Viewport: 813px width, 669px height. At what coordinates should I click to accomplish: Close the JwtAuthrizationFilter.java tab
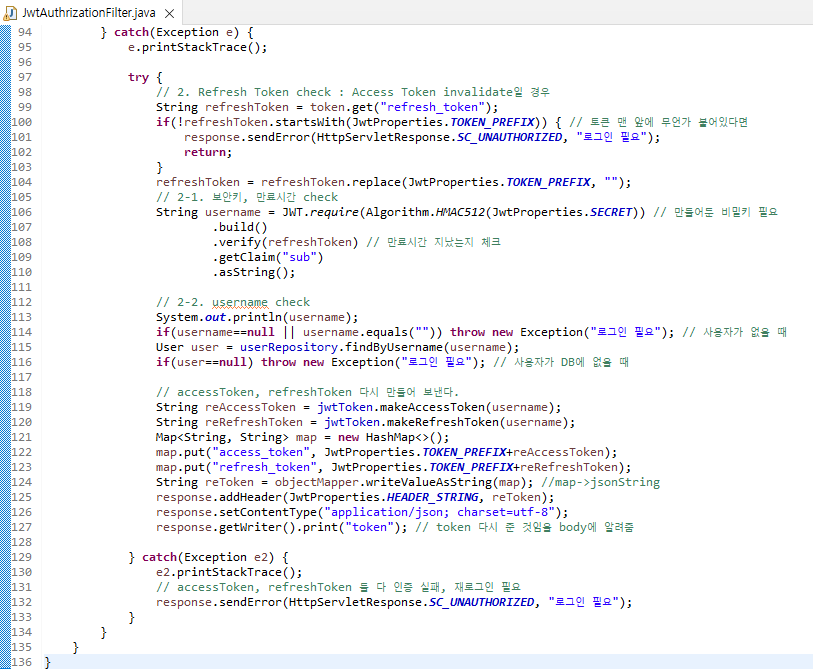point(170,13)
